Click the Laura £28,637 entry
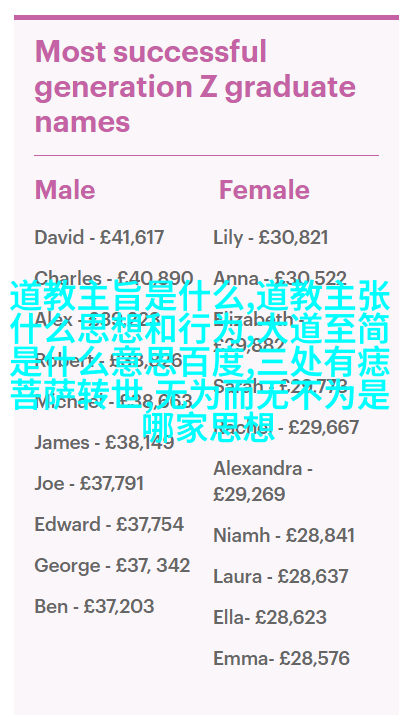414x715 pixels. 281,576
